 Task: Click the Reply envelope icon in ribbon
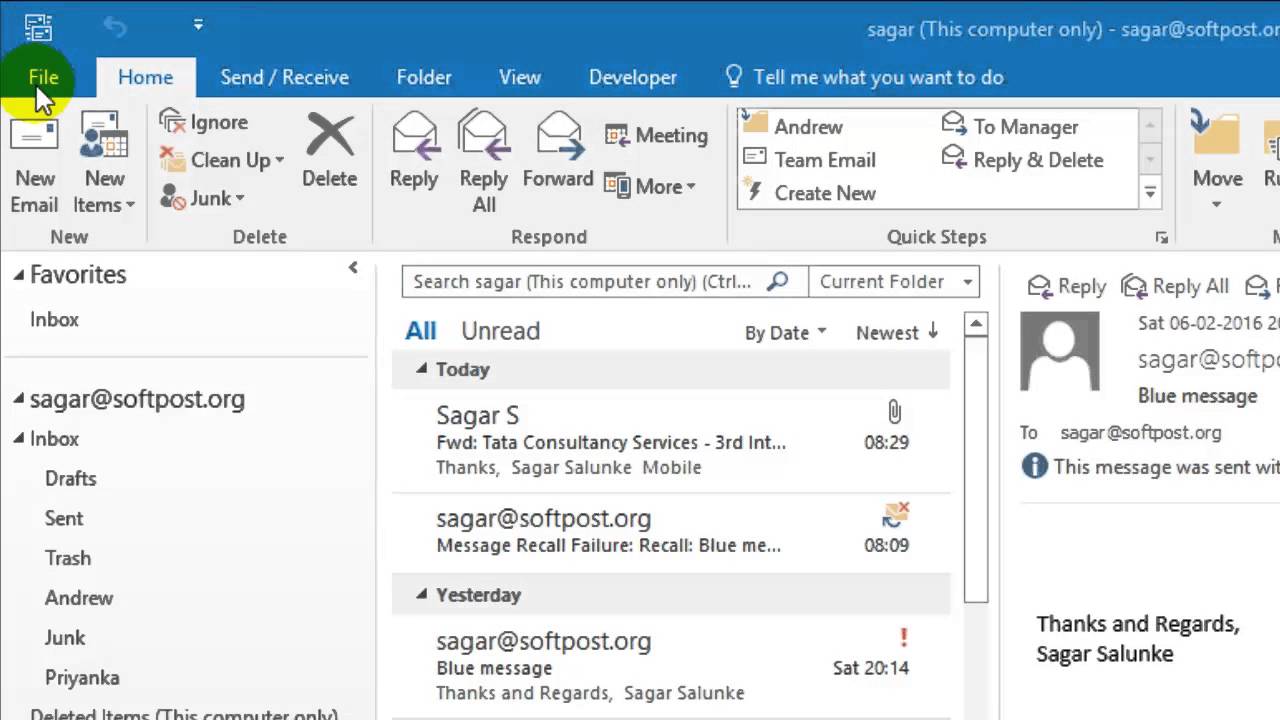pos(414,135)
